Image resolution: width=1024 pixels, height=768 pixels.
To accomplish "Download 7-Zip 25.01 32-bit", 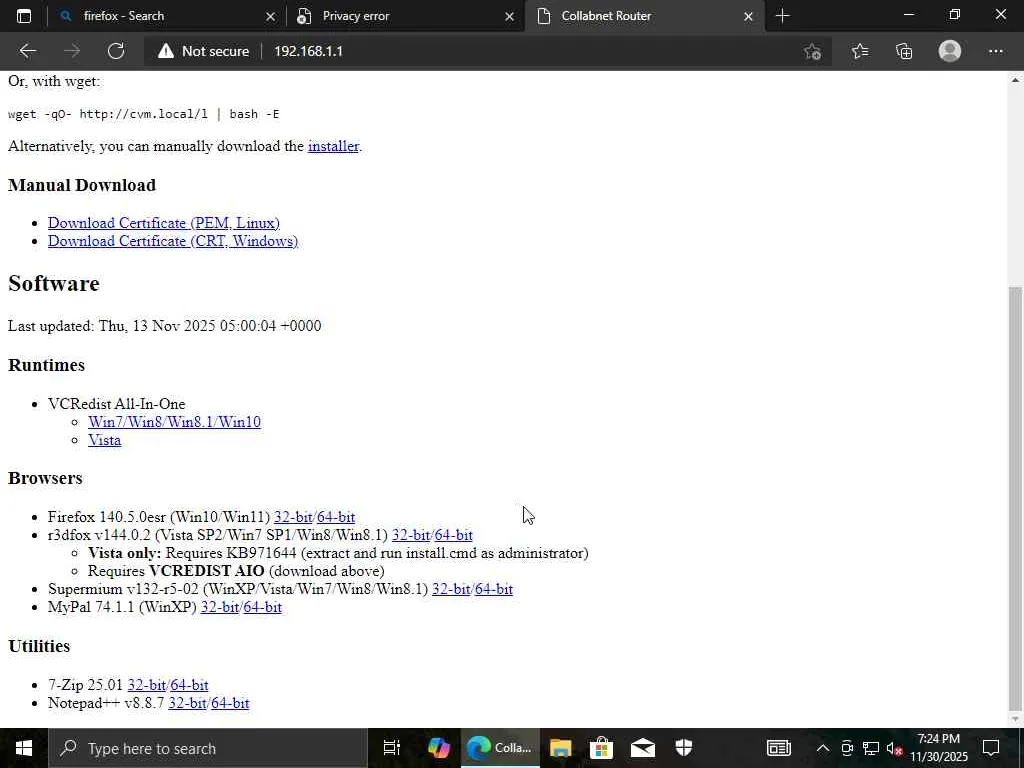I will (x=146, y=685).
